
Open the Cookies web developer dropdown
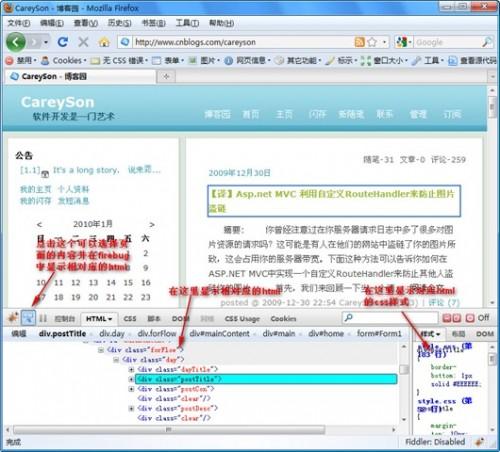[x=63, y=60]
